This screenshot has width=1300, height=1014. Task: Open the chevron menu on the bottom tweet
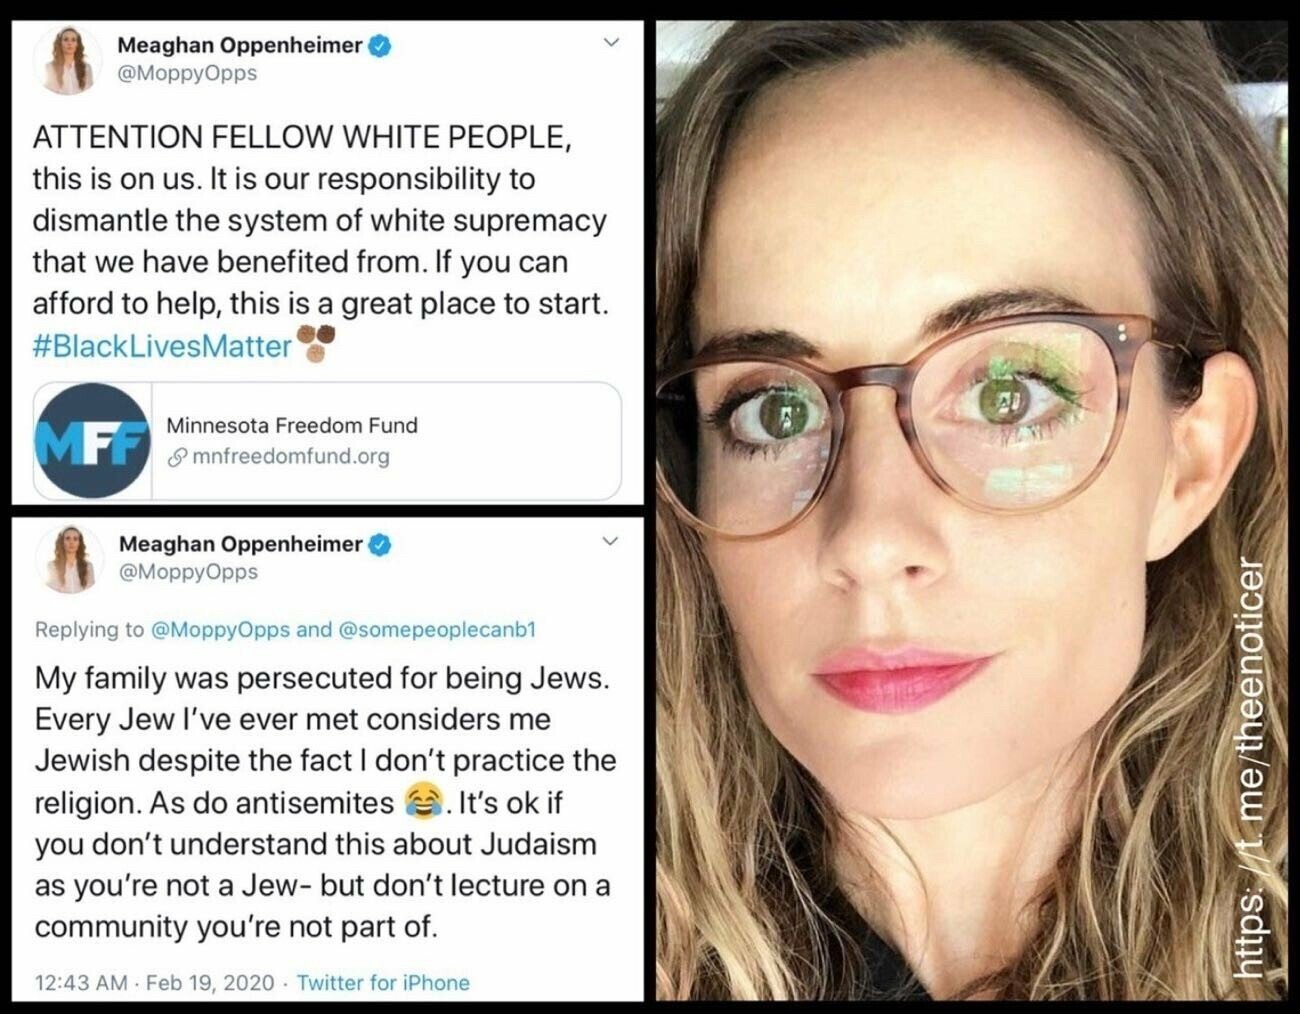(x=609, y=541)
